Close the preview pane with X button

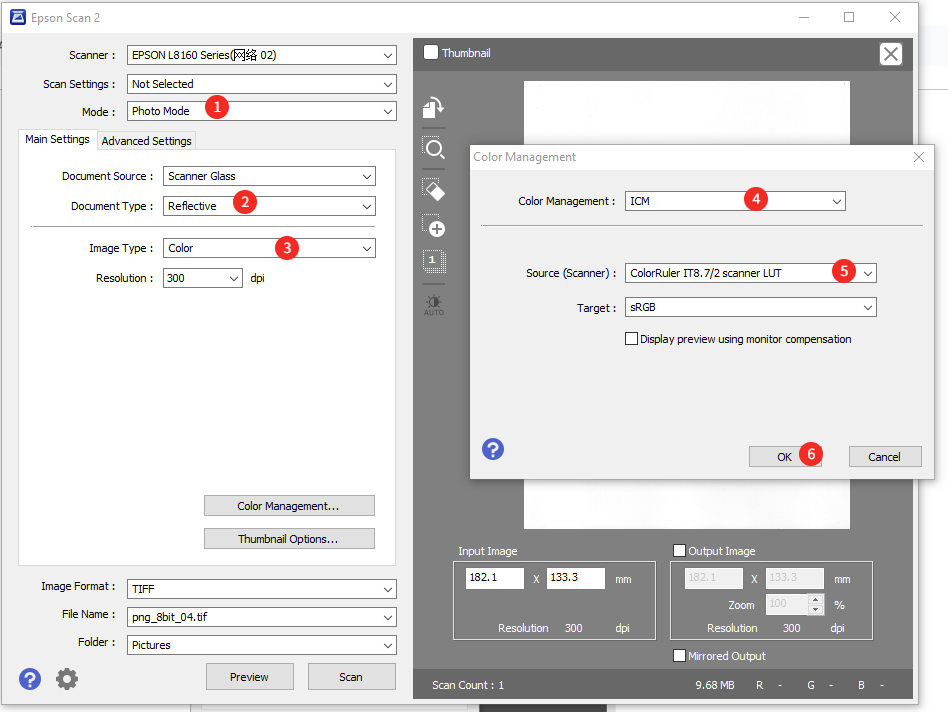[x=891, y=54]
